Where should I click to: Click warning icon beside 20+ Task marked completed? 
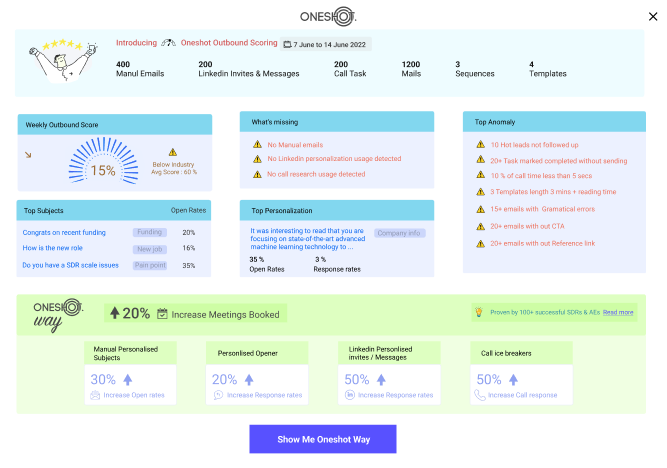(481, 160)
